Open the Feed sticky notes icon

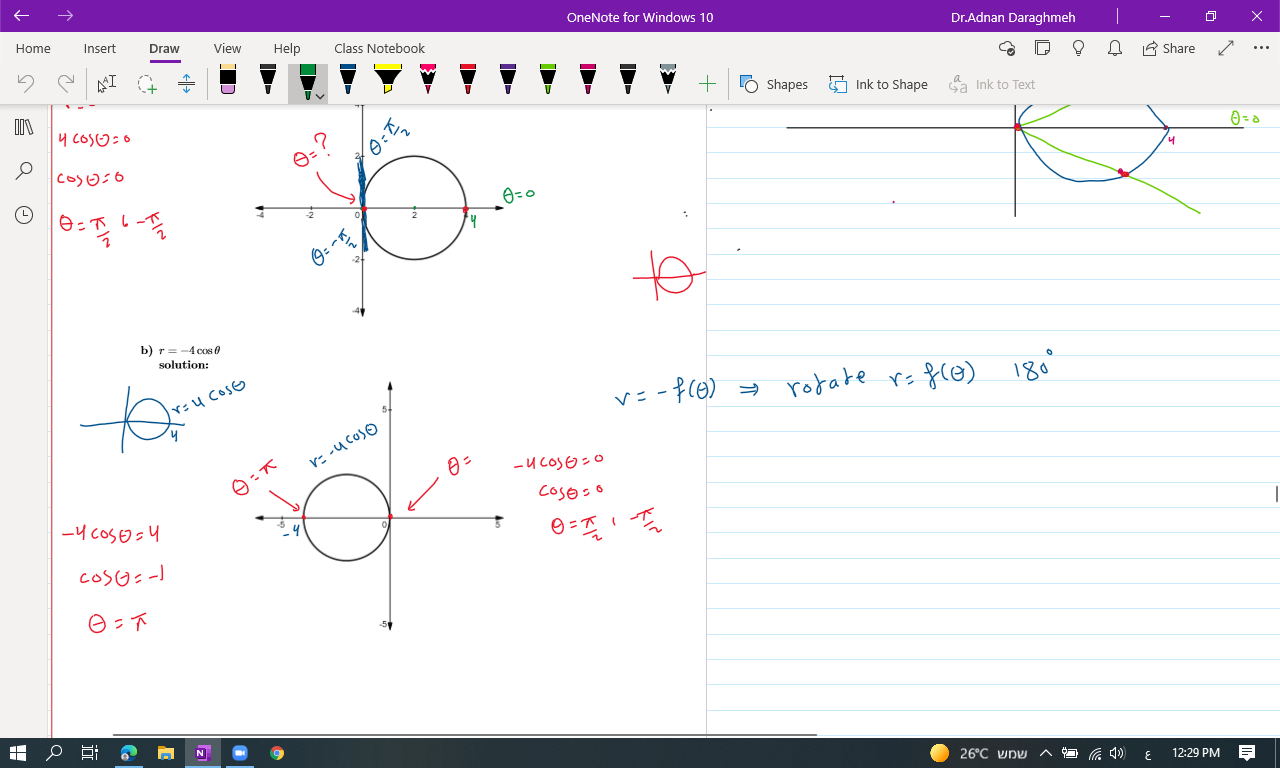pos(1043,48)
